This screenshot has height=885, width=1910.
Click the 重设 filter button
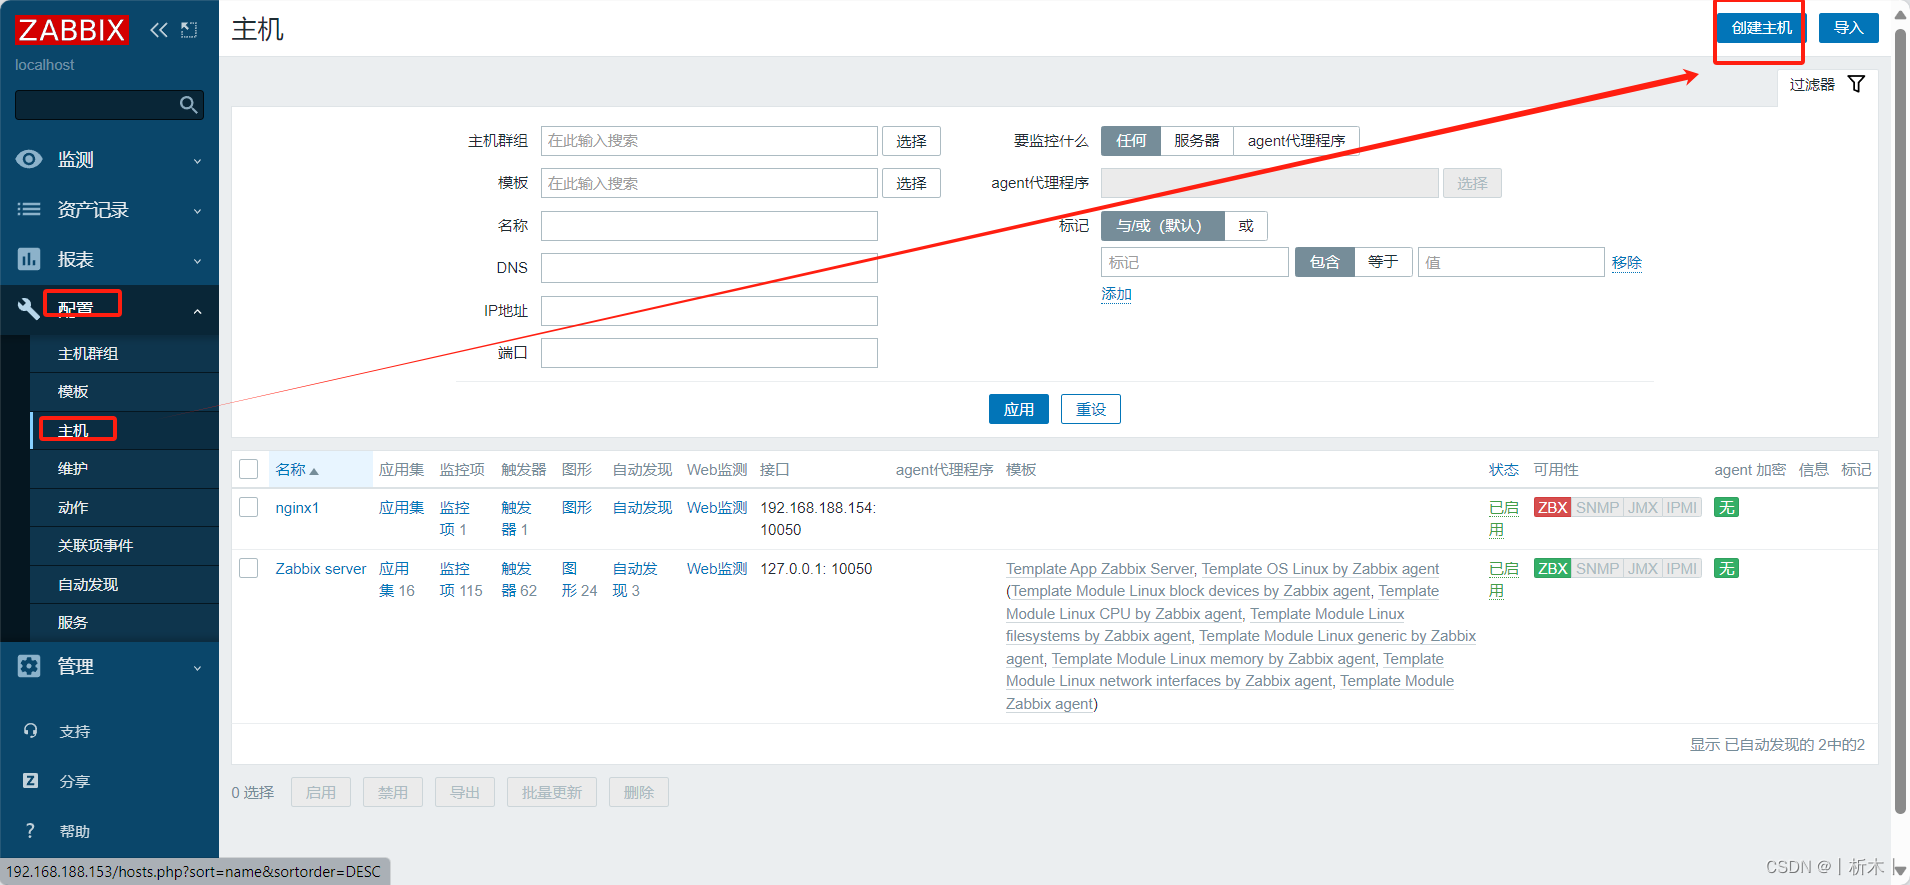(x=1091, y=409)
